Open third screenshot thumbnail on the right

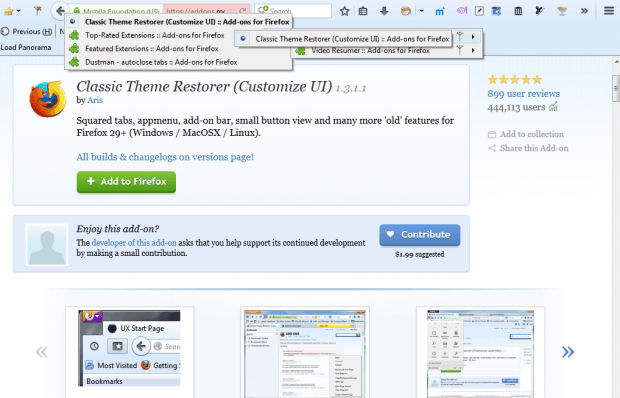click(x=480, y=353)
